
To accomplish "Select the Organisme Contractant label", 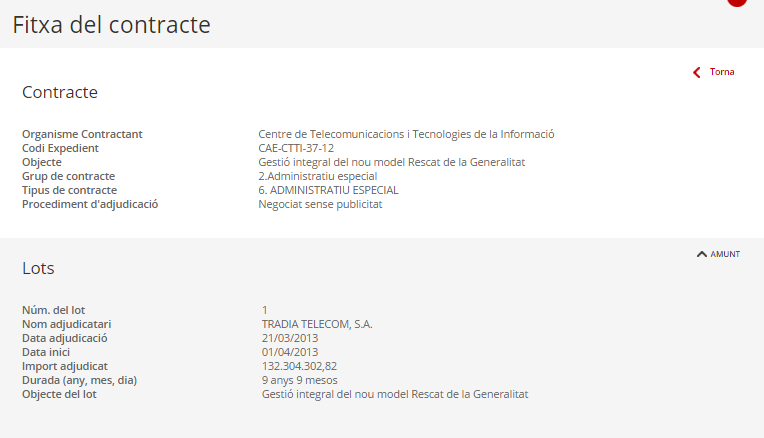I will click(82, 134).
